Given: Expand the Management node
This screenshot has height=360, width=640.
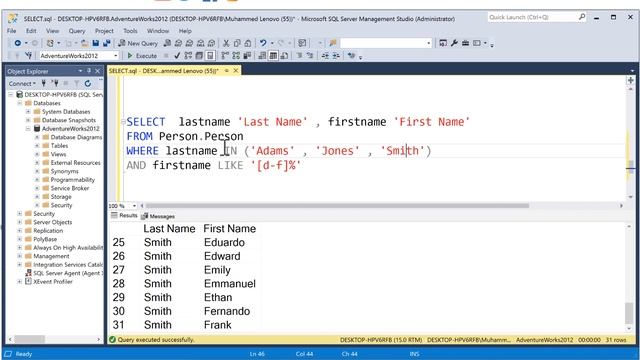Looking at the screenshot, I should pos(19,256).
